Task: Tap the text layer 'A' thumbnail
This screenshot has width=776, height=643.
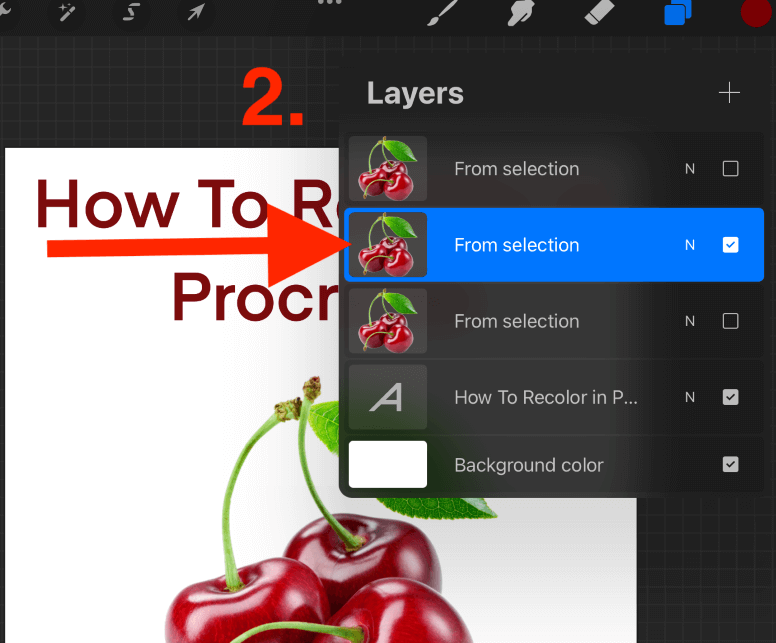Action: click(388, 397)
